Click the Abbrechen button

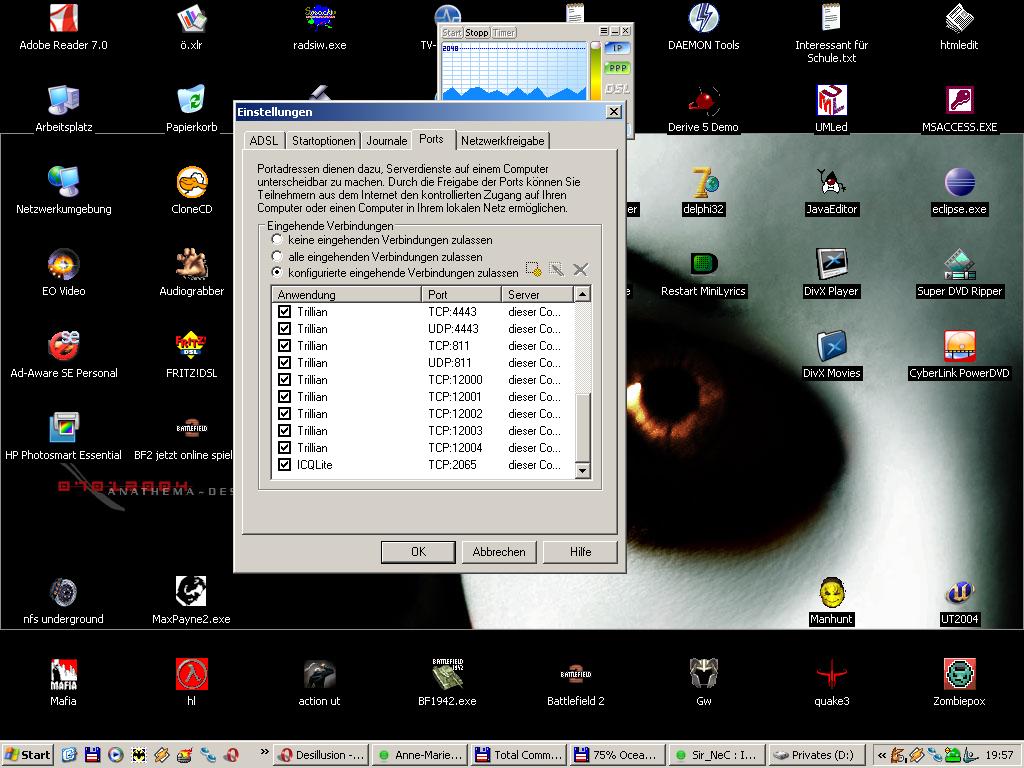pos(499,552)
